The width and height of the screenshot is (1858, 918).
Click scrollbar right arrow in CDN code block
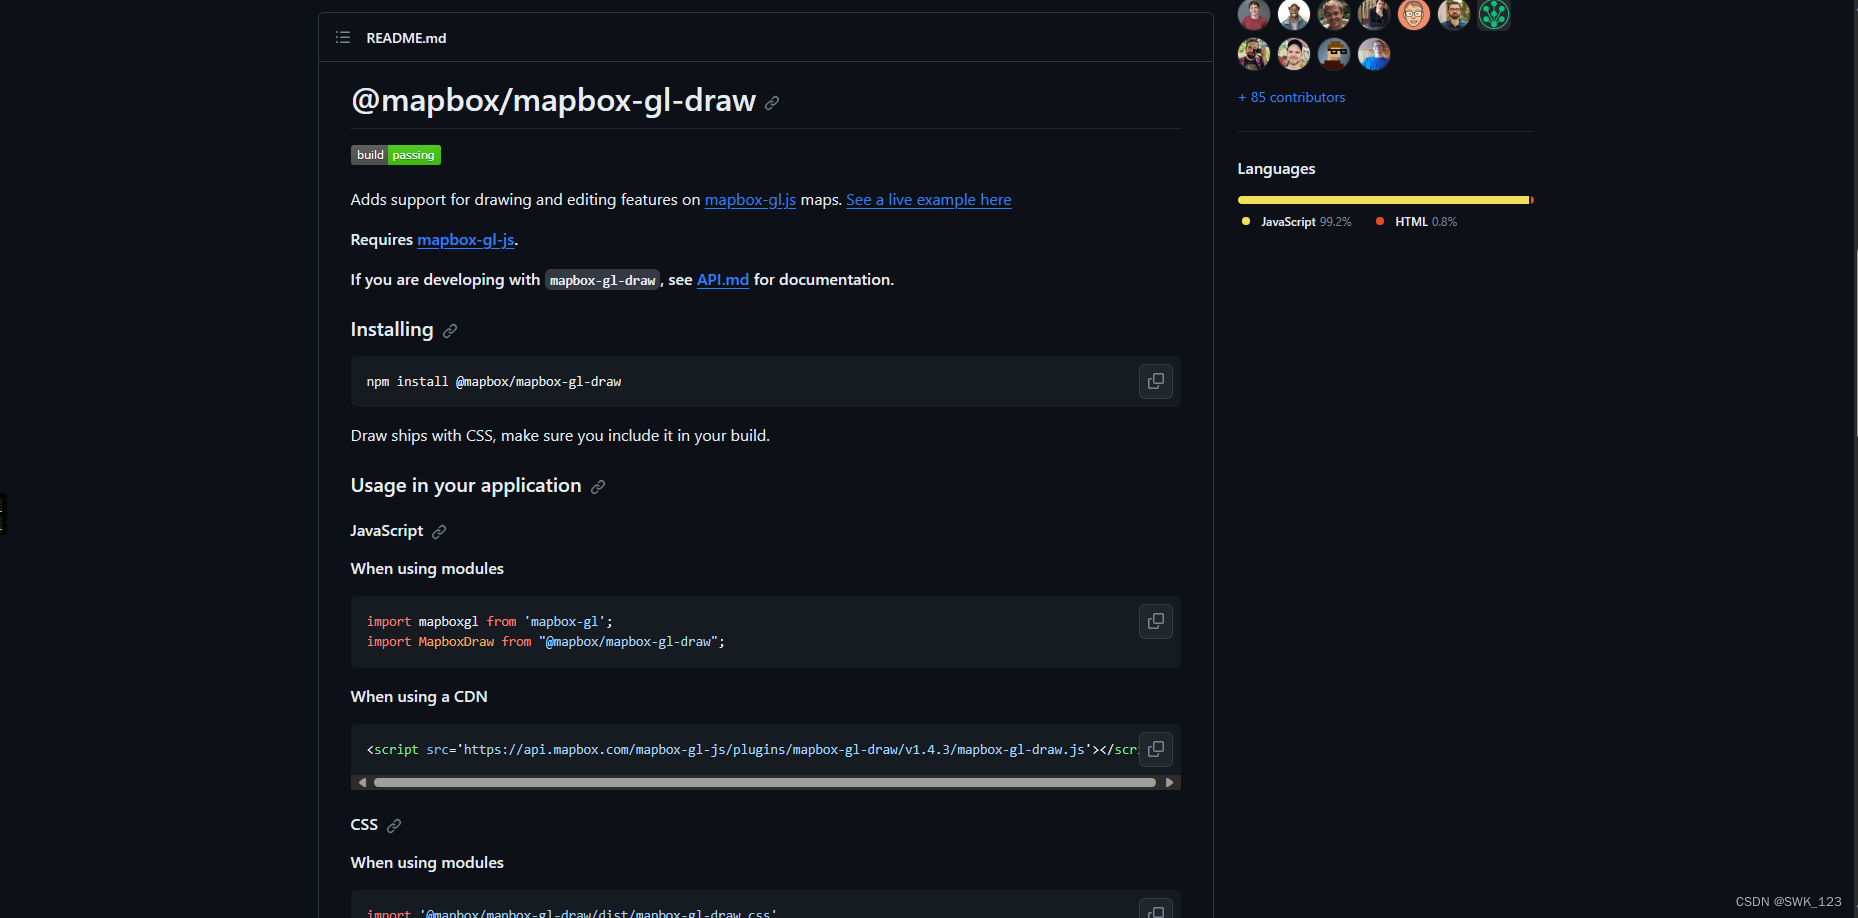pyautogui.click(x=1169, y=783)
